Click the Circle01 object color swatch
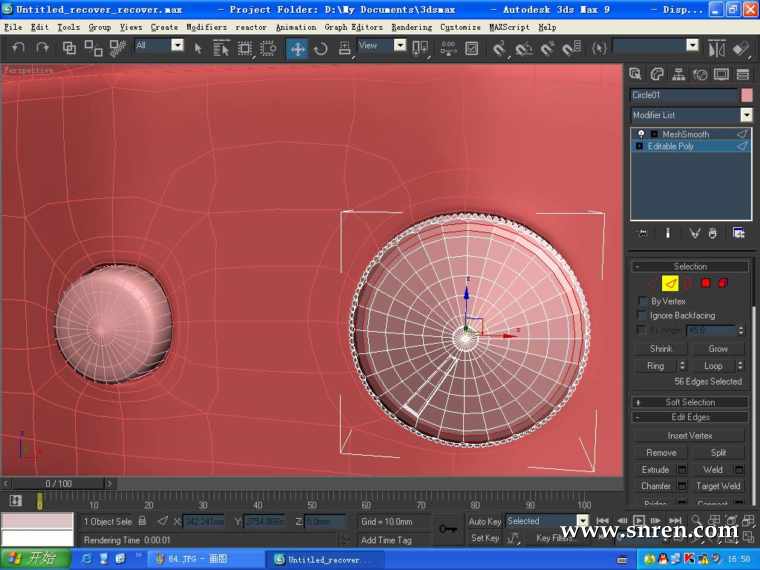 (746, 95)
